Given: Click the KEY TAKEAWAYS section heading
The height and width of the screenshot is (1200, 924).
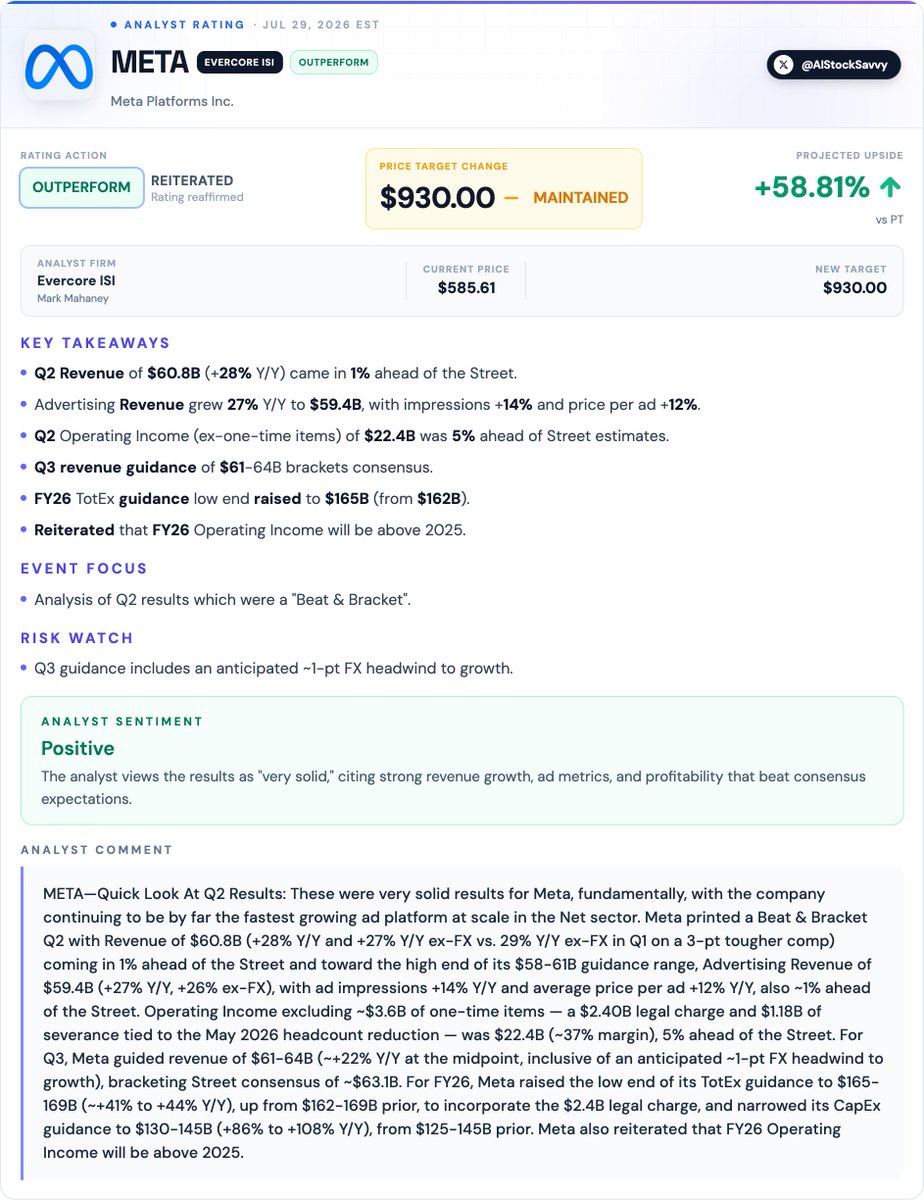Looking at the screenshot, I should tap(96, 343).
